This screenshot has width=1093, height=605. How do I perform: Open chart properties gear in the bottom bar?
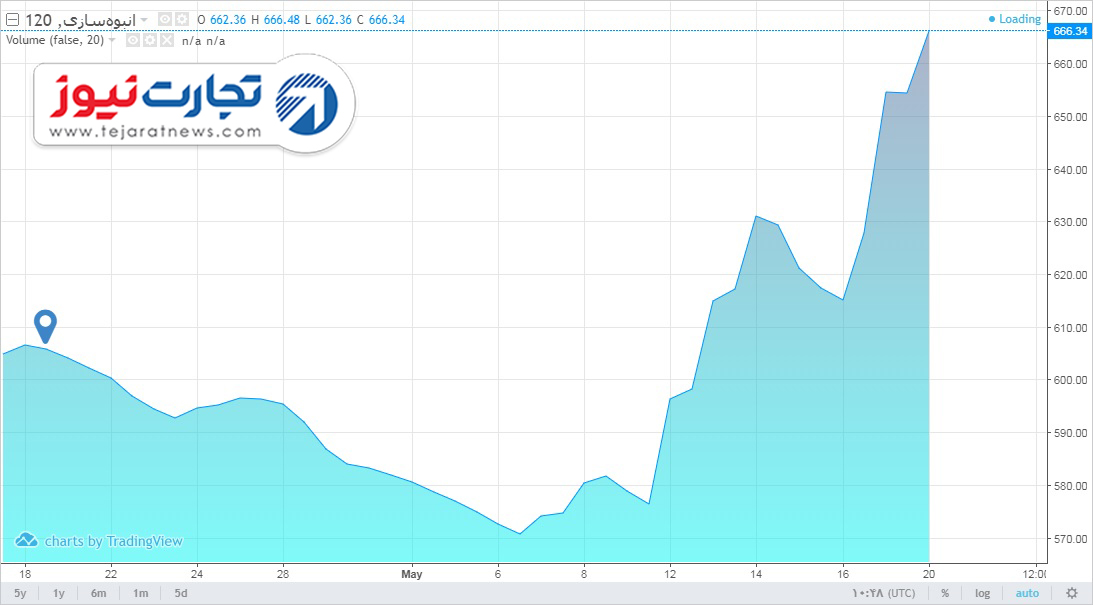pyautogui.click(x=1072, y=593)
